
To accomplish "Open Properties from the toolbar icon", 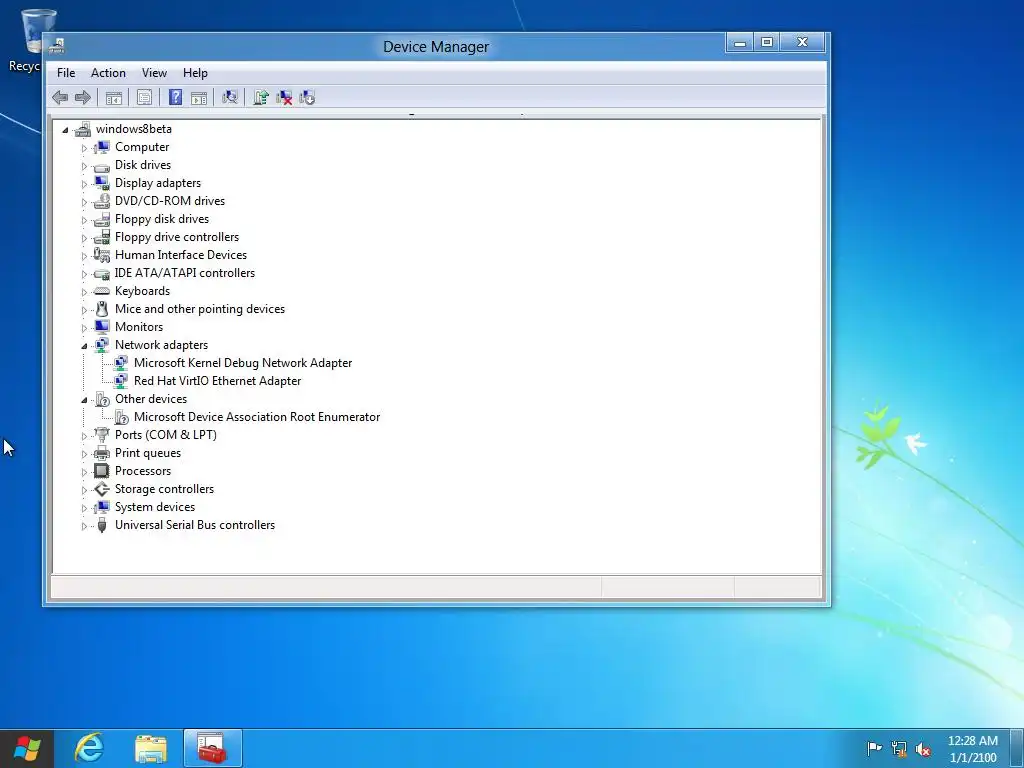I will coord(144,98).
